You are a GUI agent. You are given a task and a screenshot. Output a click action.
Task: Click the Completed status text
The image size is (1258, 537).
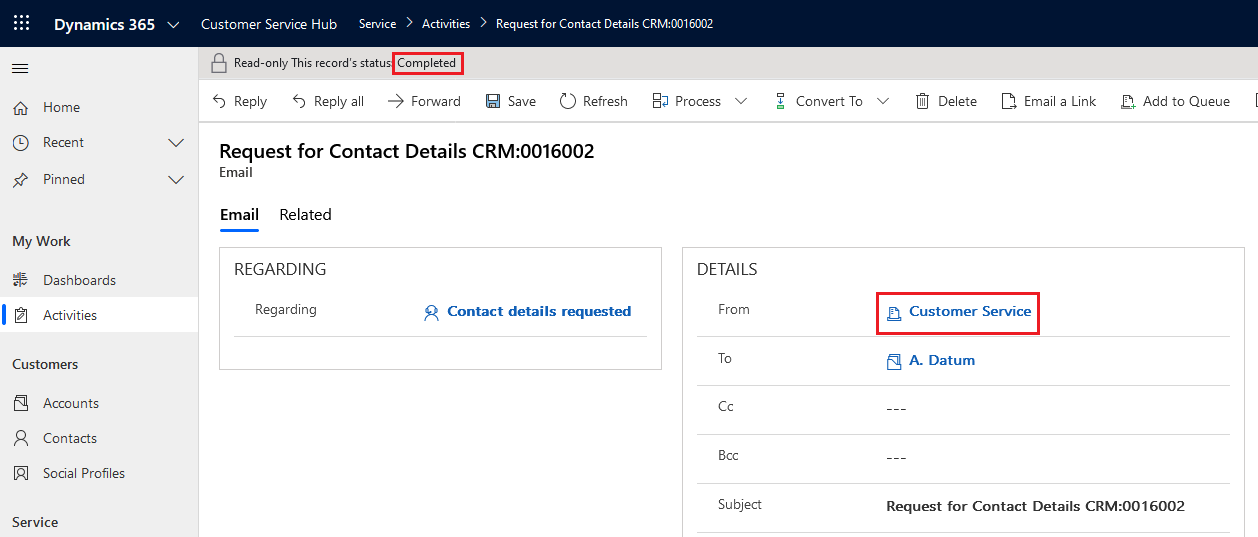(x=427, y=63)
